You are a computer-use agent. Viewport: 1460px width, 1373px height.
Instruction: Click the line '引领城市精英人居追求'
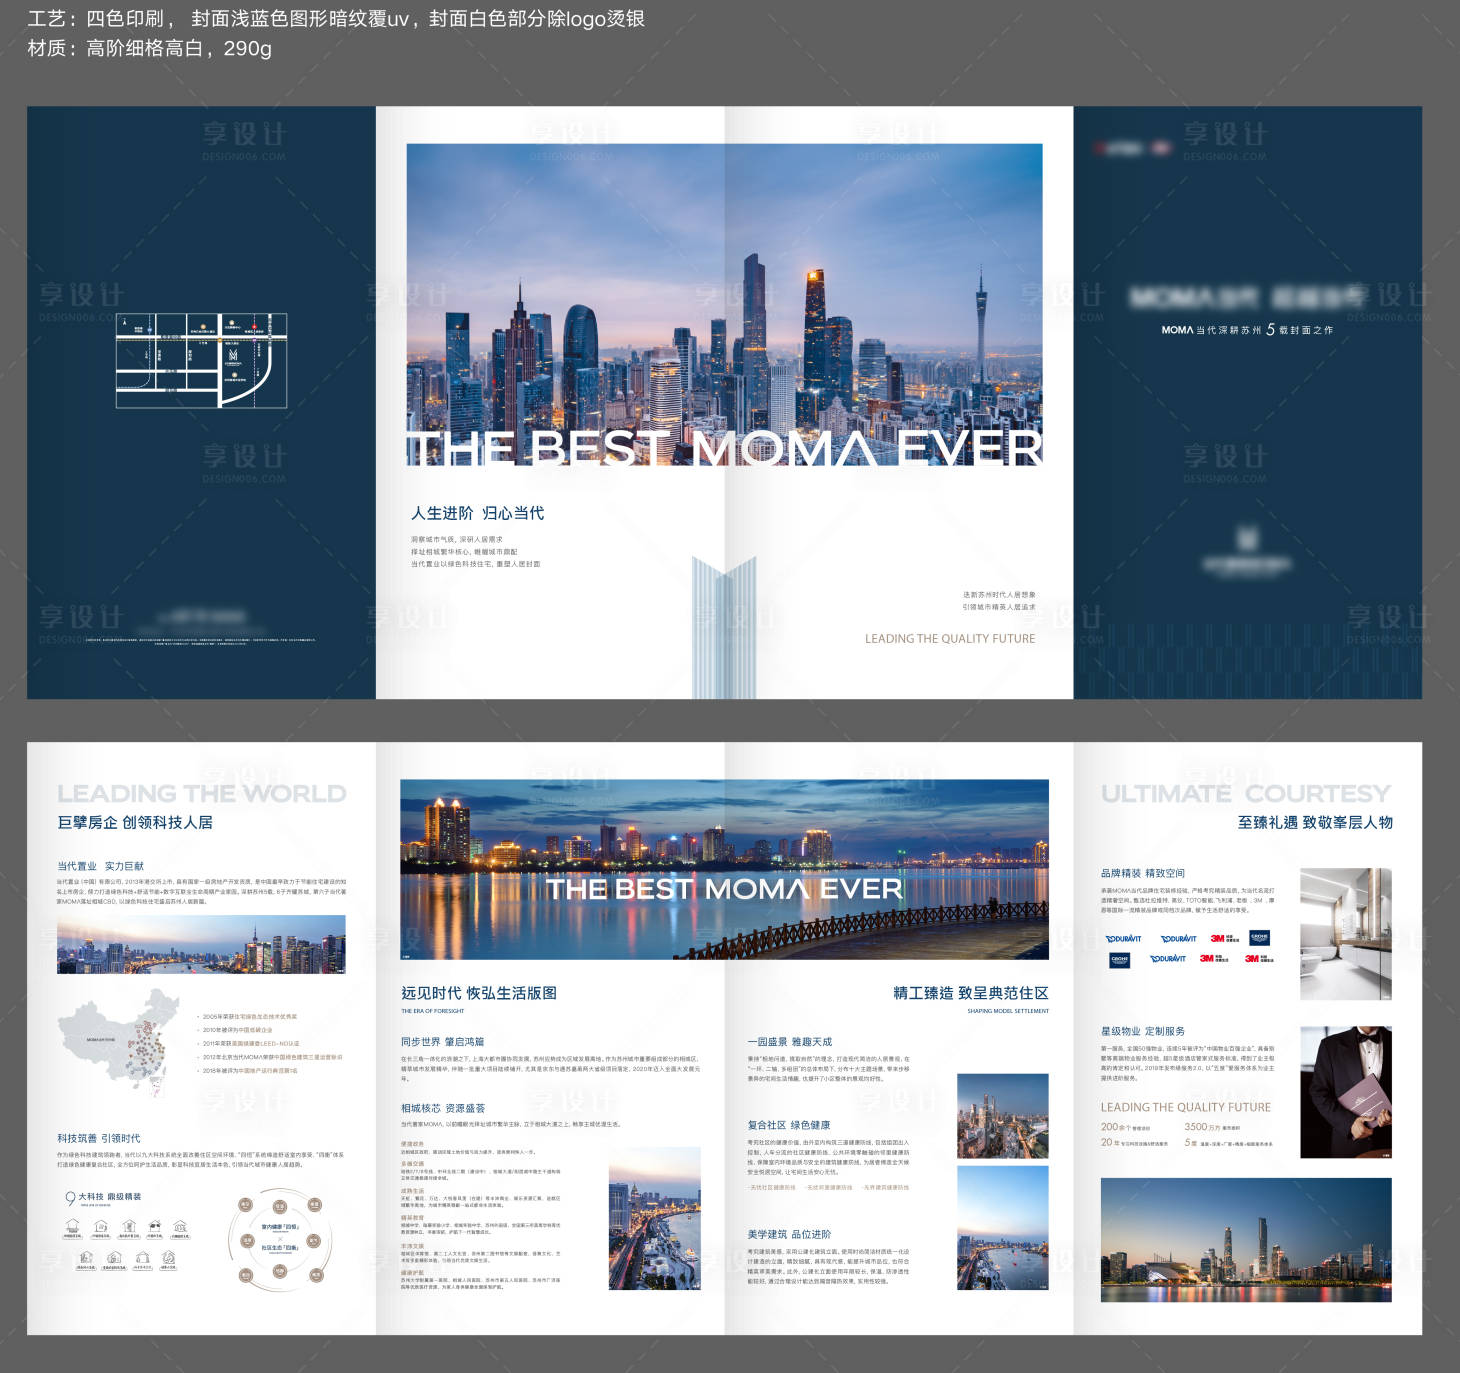999,607
